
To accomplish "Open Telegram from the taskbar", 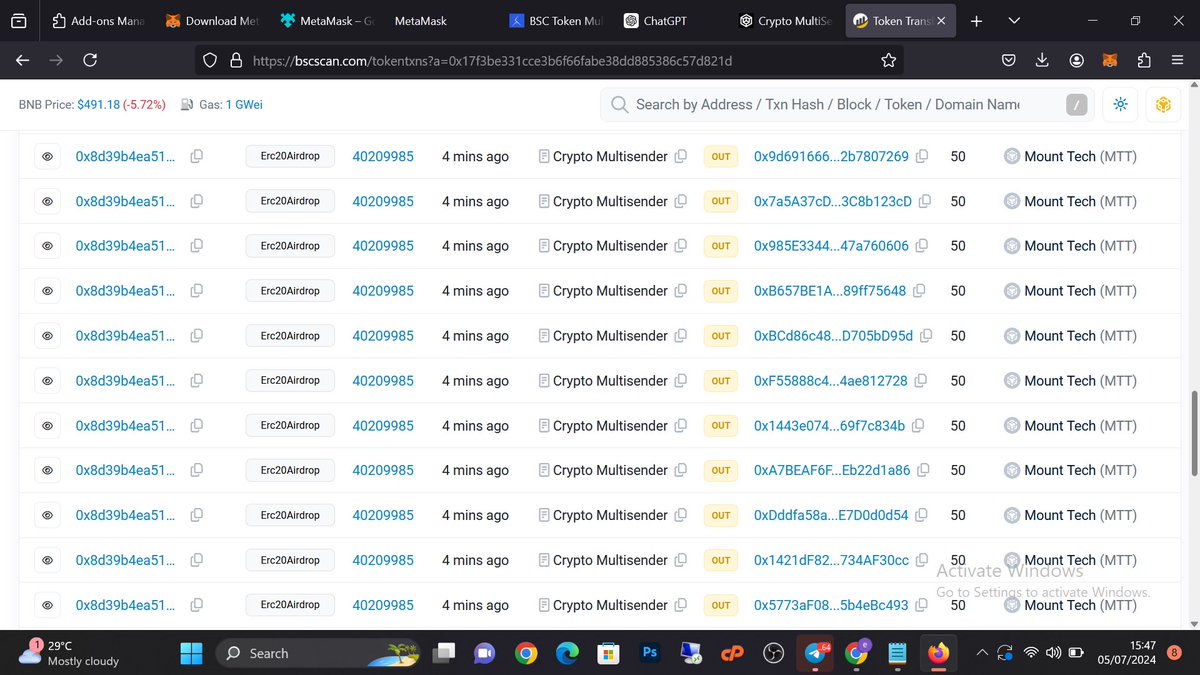I will point(816,653).
